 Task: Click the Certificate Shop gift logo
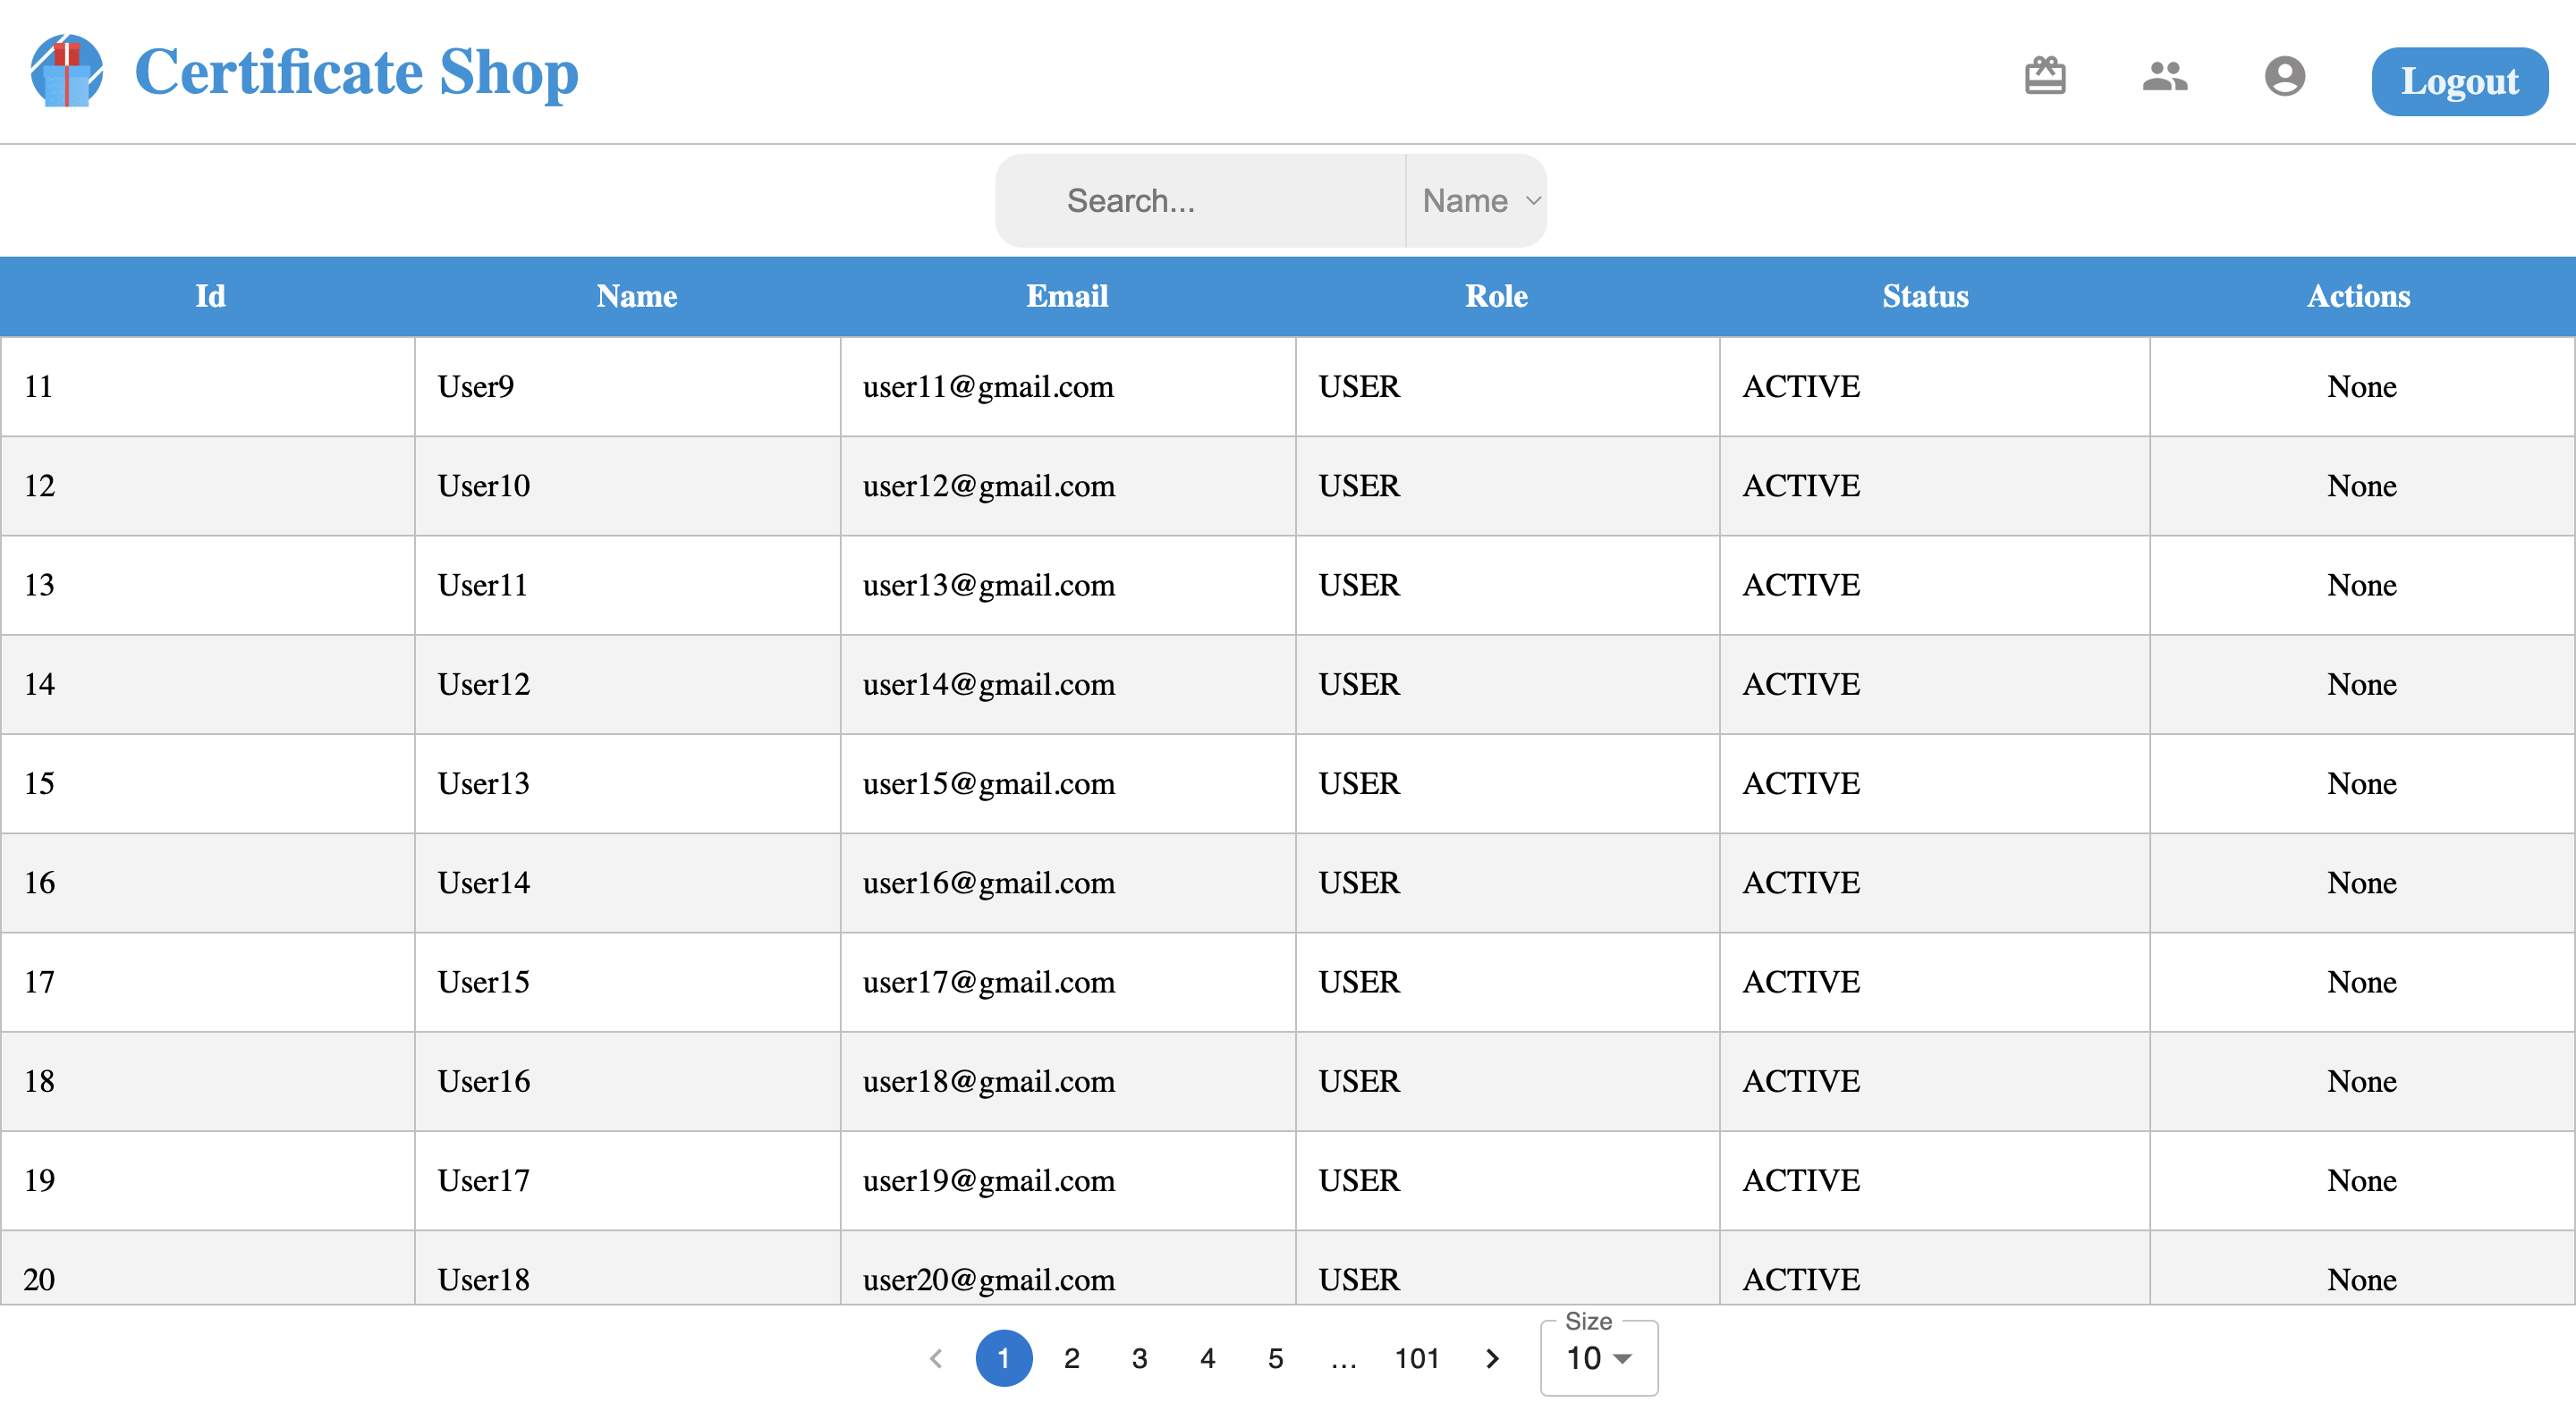click(66, 71)
